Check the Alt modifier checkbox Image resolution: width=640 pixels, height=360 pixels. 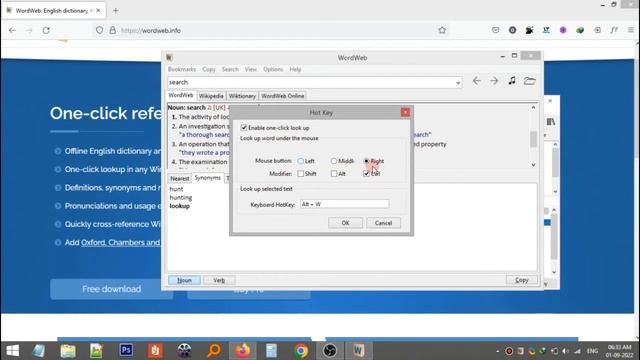pyautogui.click(x=334, y=173)
